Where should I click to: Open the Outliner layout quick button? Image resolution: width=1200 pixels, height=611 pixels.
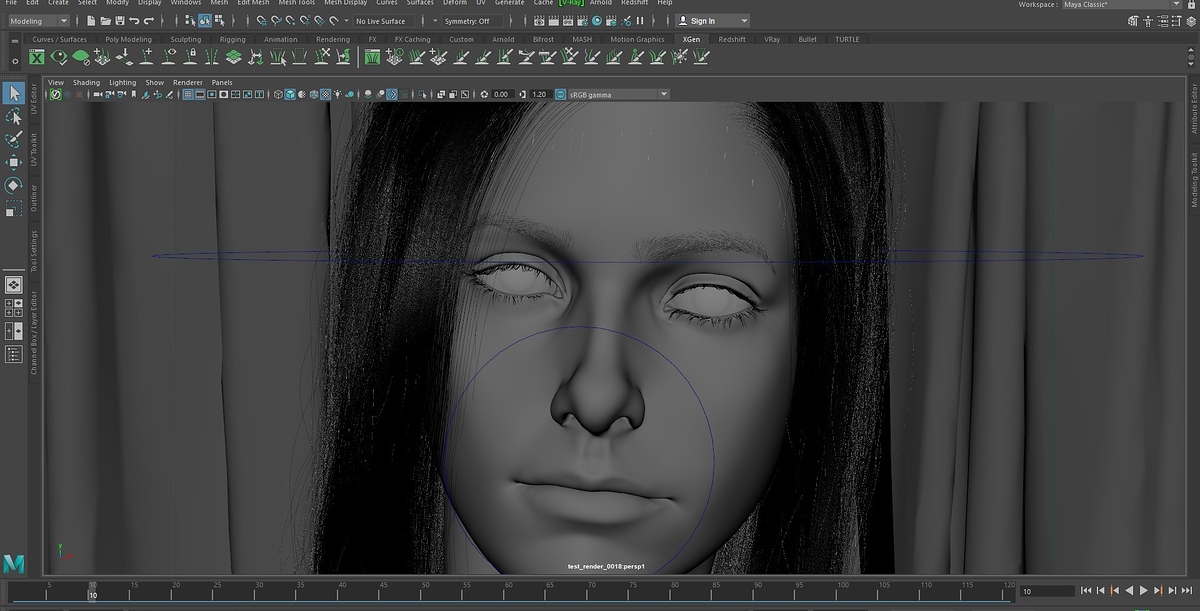click(14, 354)
